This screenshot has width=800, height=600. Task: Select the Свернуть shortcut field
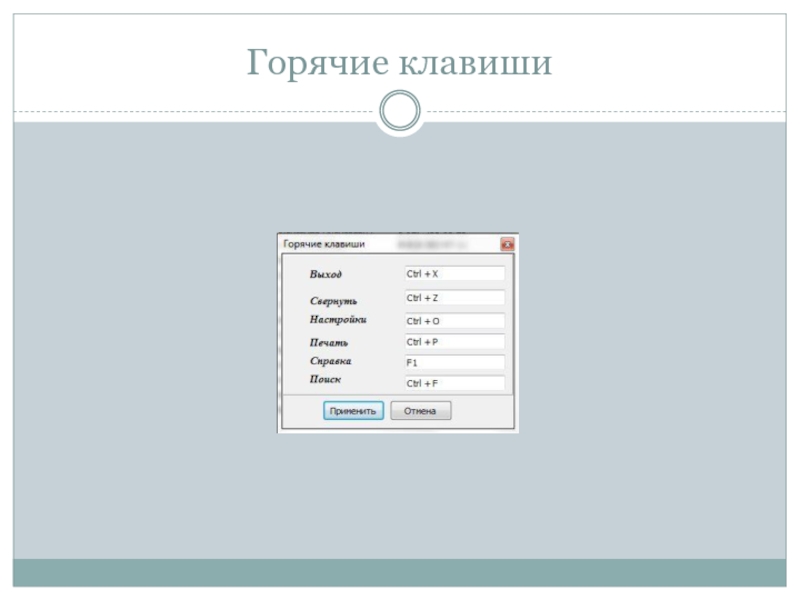[454, 298]
